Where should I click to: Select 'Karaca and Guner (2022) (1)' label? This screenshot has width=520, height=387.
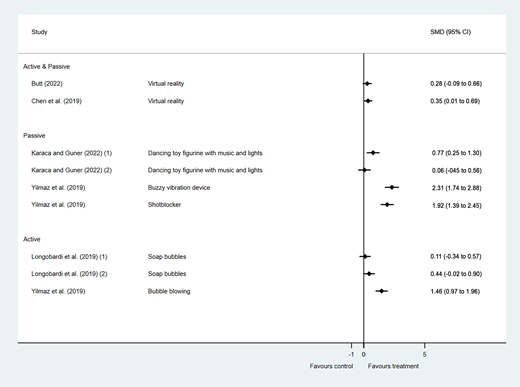pos(72,153)
